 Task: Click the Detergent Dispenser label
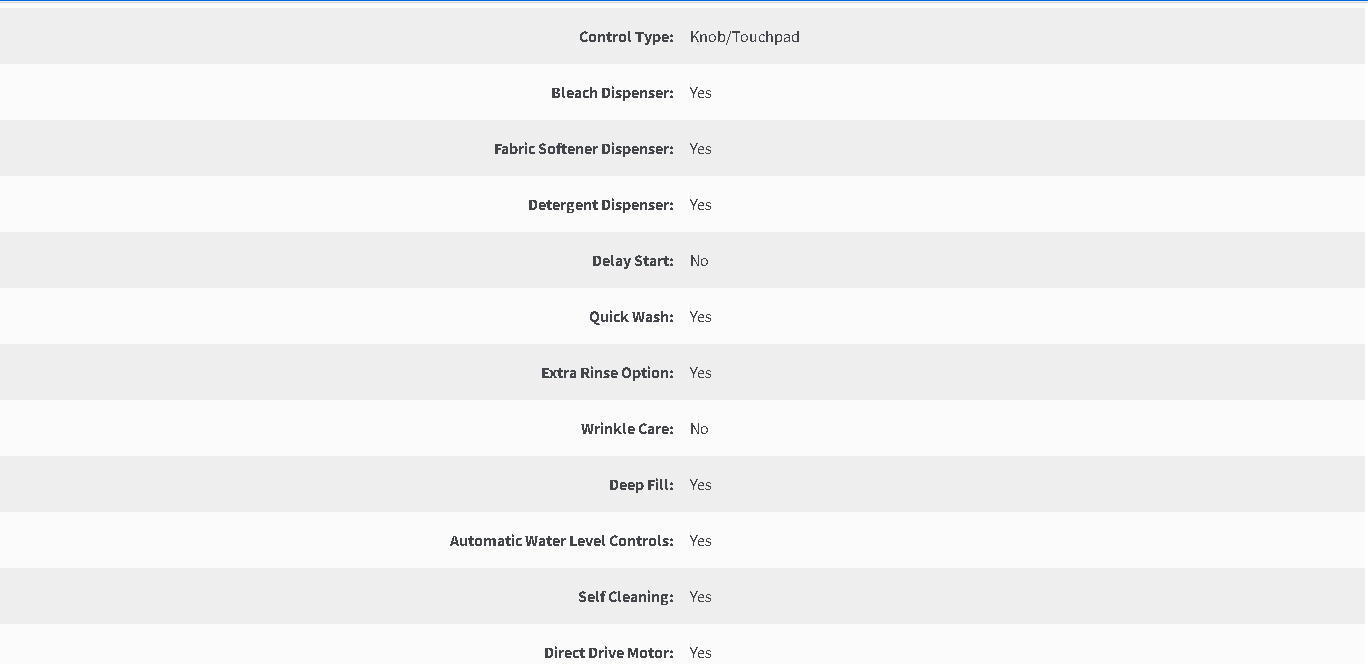(601, 205)
